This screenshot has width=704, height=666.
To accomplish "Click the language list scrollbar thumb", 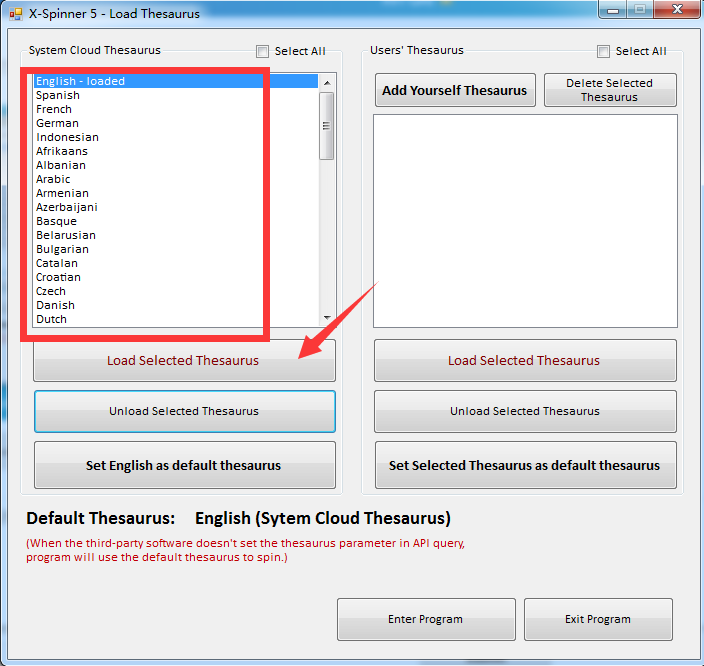I will coord(326,125).
